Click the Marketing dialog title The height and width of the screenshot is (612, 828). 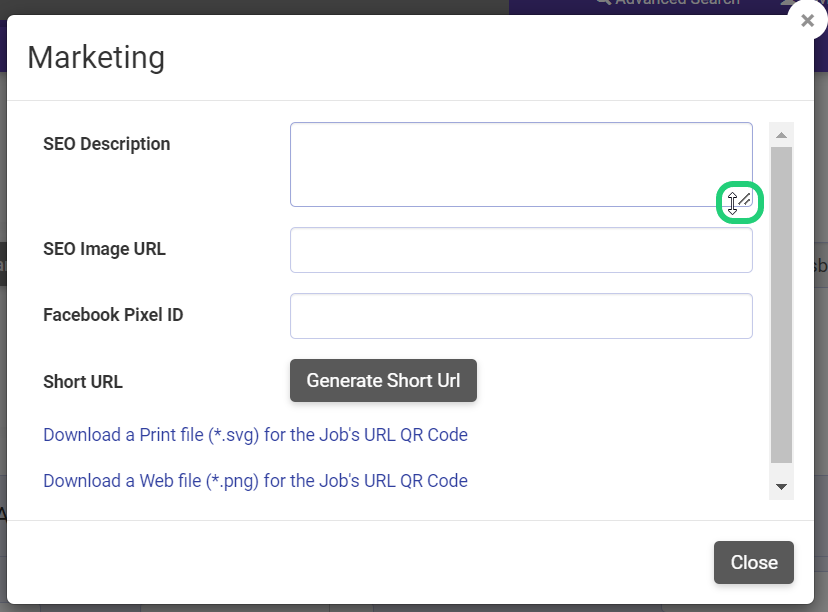96,57
